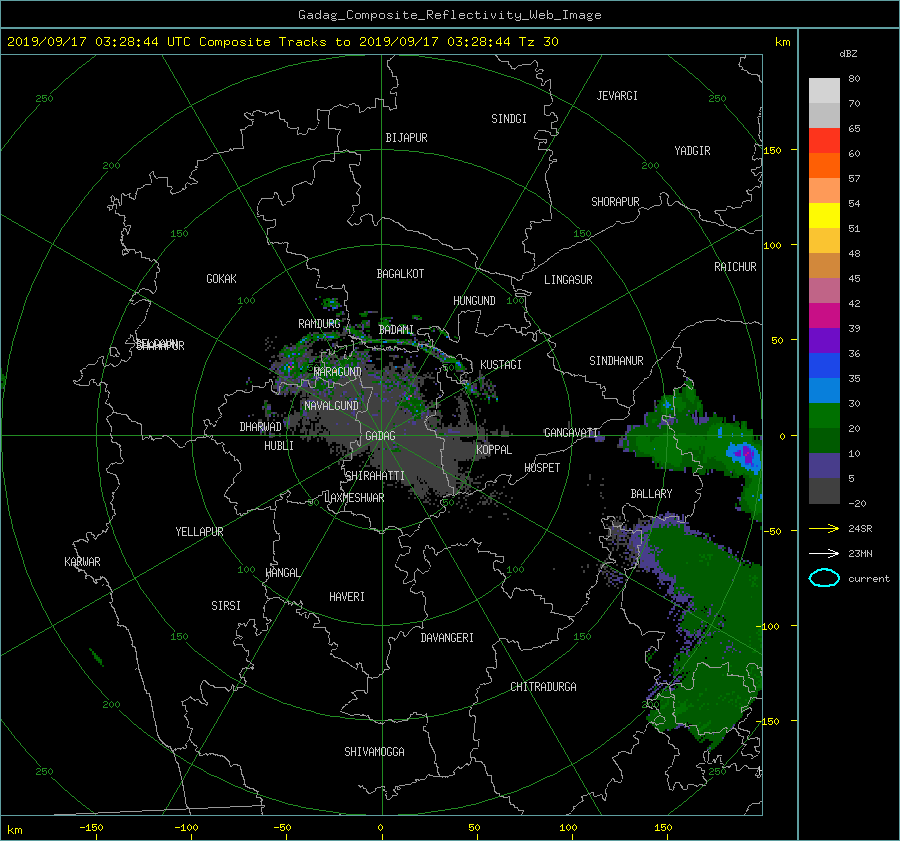This screenshot has width=900, height=841.
Task: Click the BALLARY city label
Action: pos(651,494)
